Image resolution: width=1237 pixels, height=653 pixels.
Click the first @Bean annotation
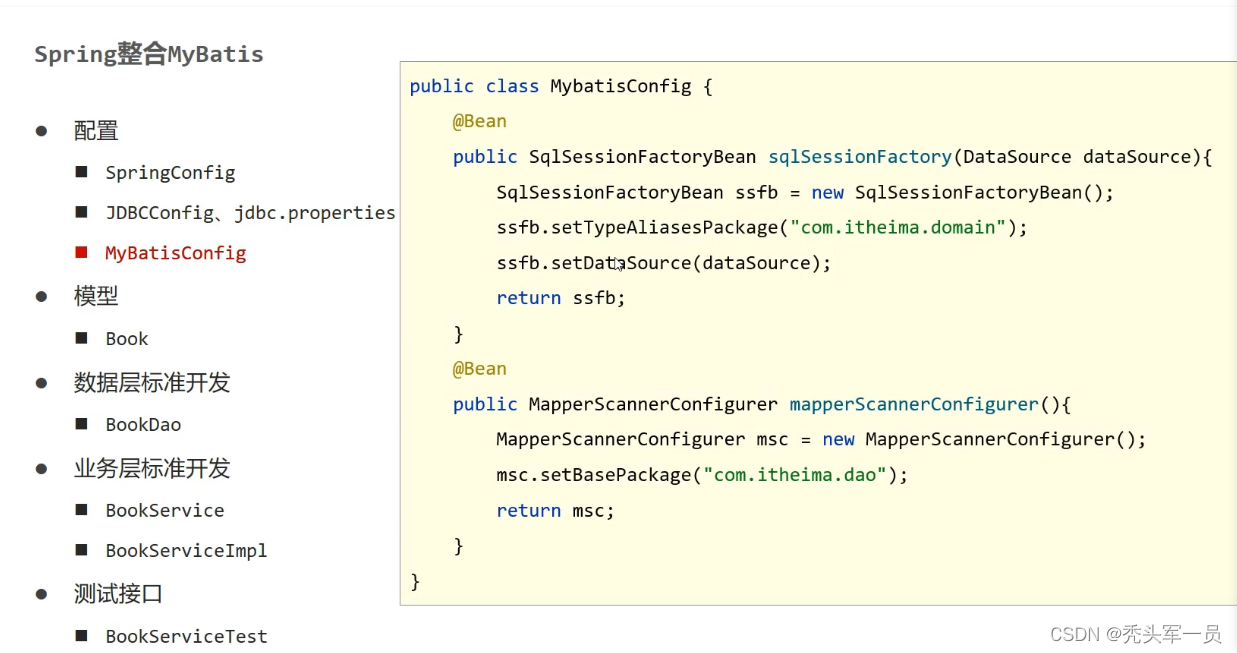pos(480,121)
